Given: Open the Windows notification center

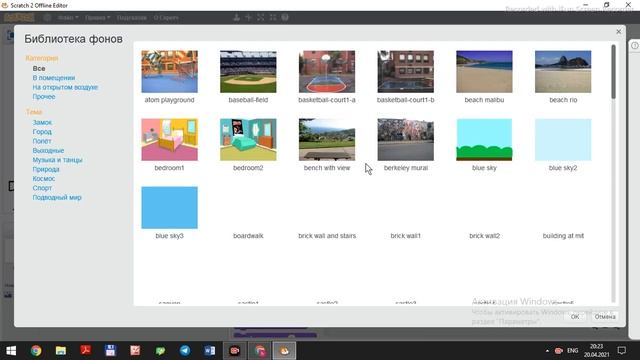Looking at the screenshot, I should tap(621, 351).
